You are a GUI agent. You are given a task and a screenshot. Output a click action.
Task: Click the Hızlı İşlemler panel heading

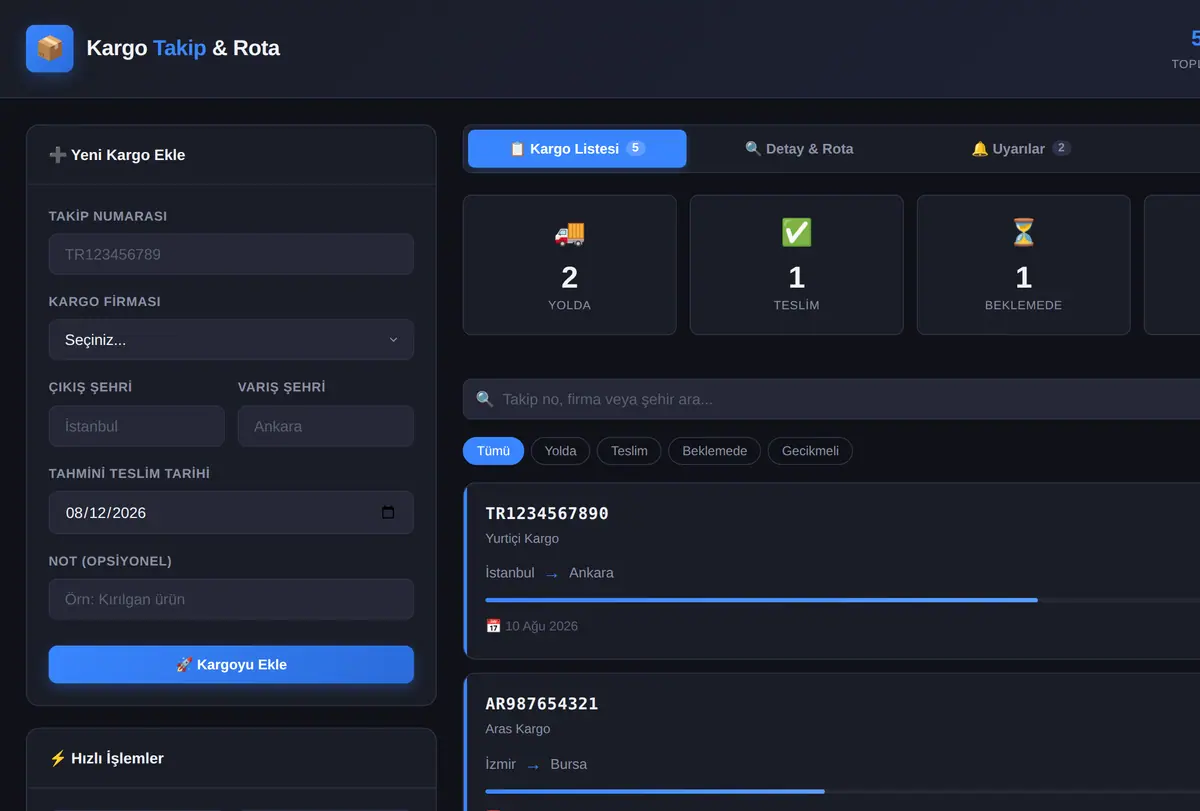click(107, 758)
